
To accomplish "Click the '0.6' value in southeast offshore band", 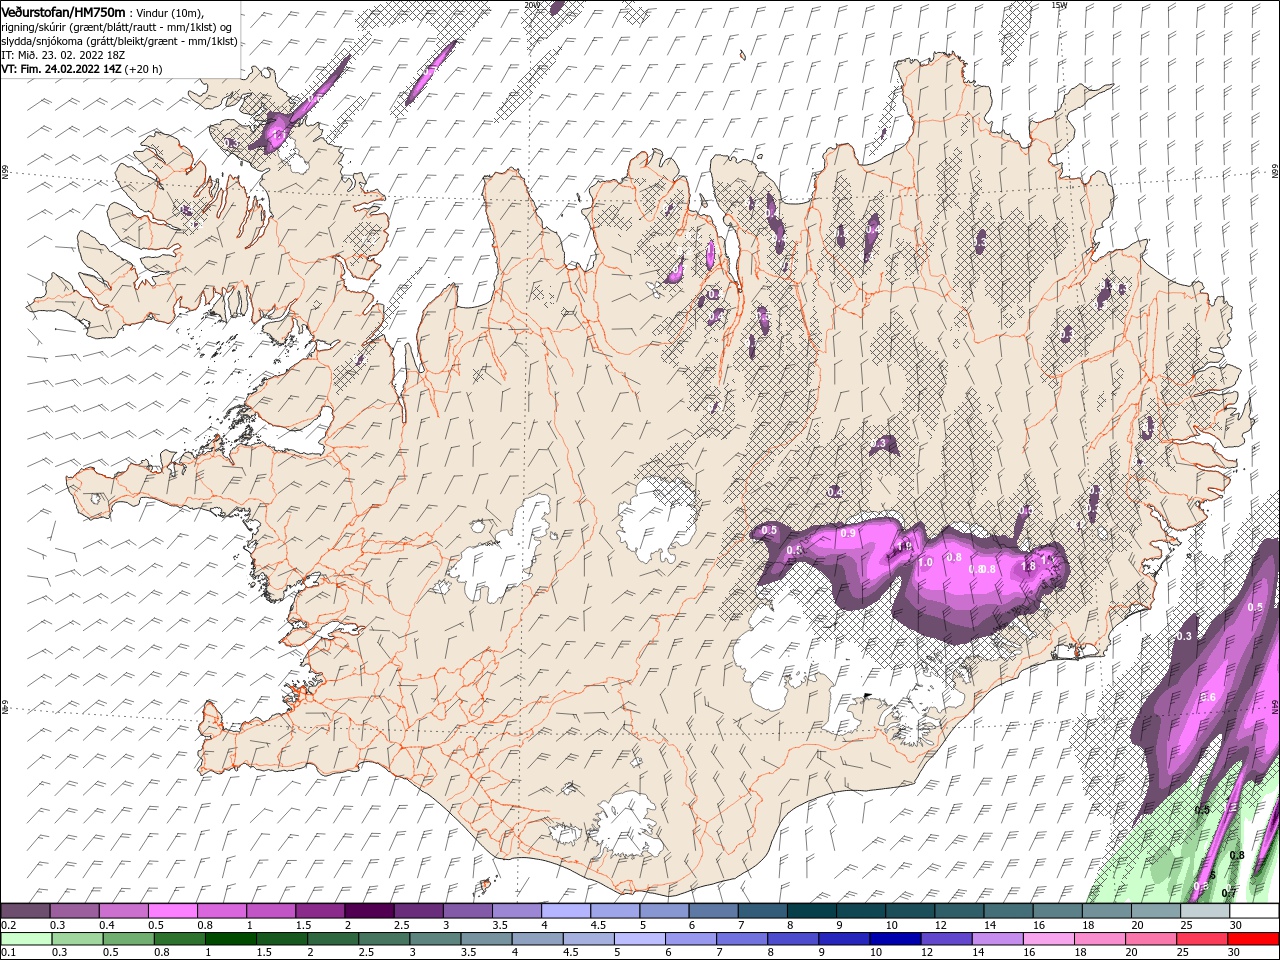I will tap(1208, 698).
